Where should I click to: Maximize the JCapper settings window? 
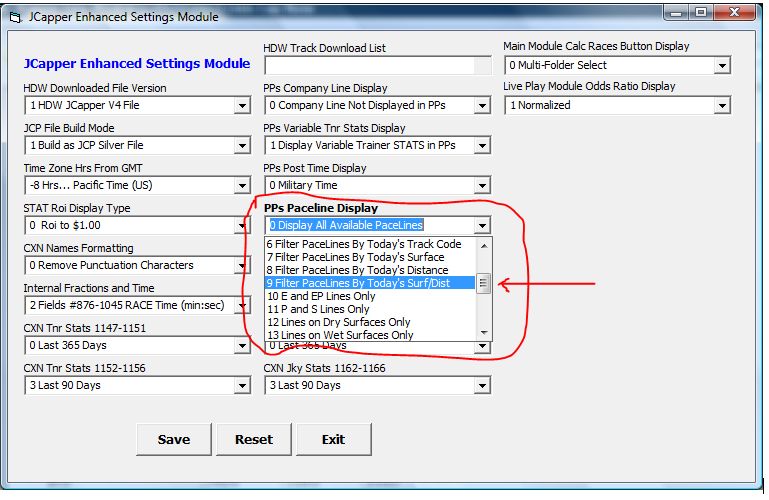pos(701,13)
